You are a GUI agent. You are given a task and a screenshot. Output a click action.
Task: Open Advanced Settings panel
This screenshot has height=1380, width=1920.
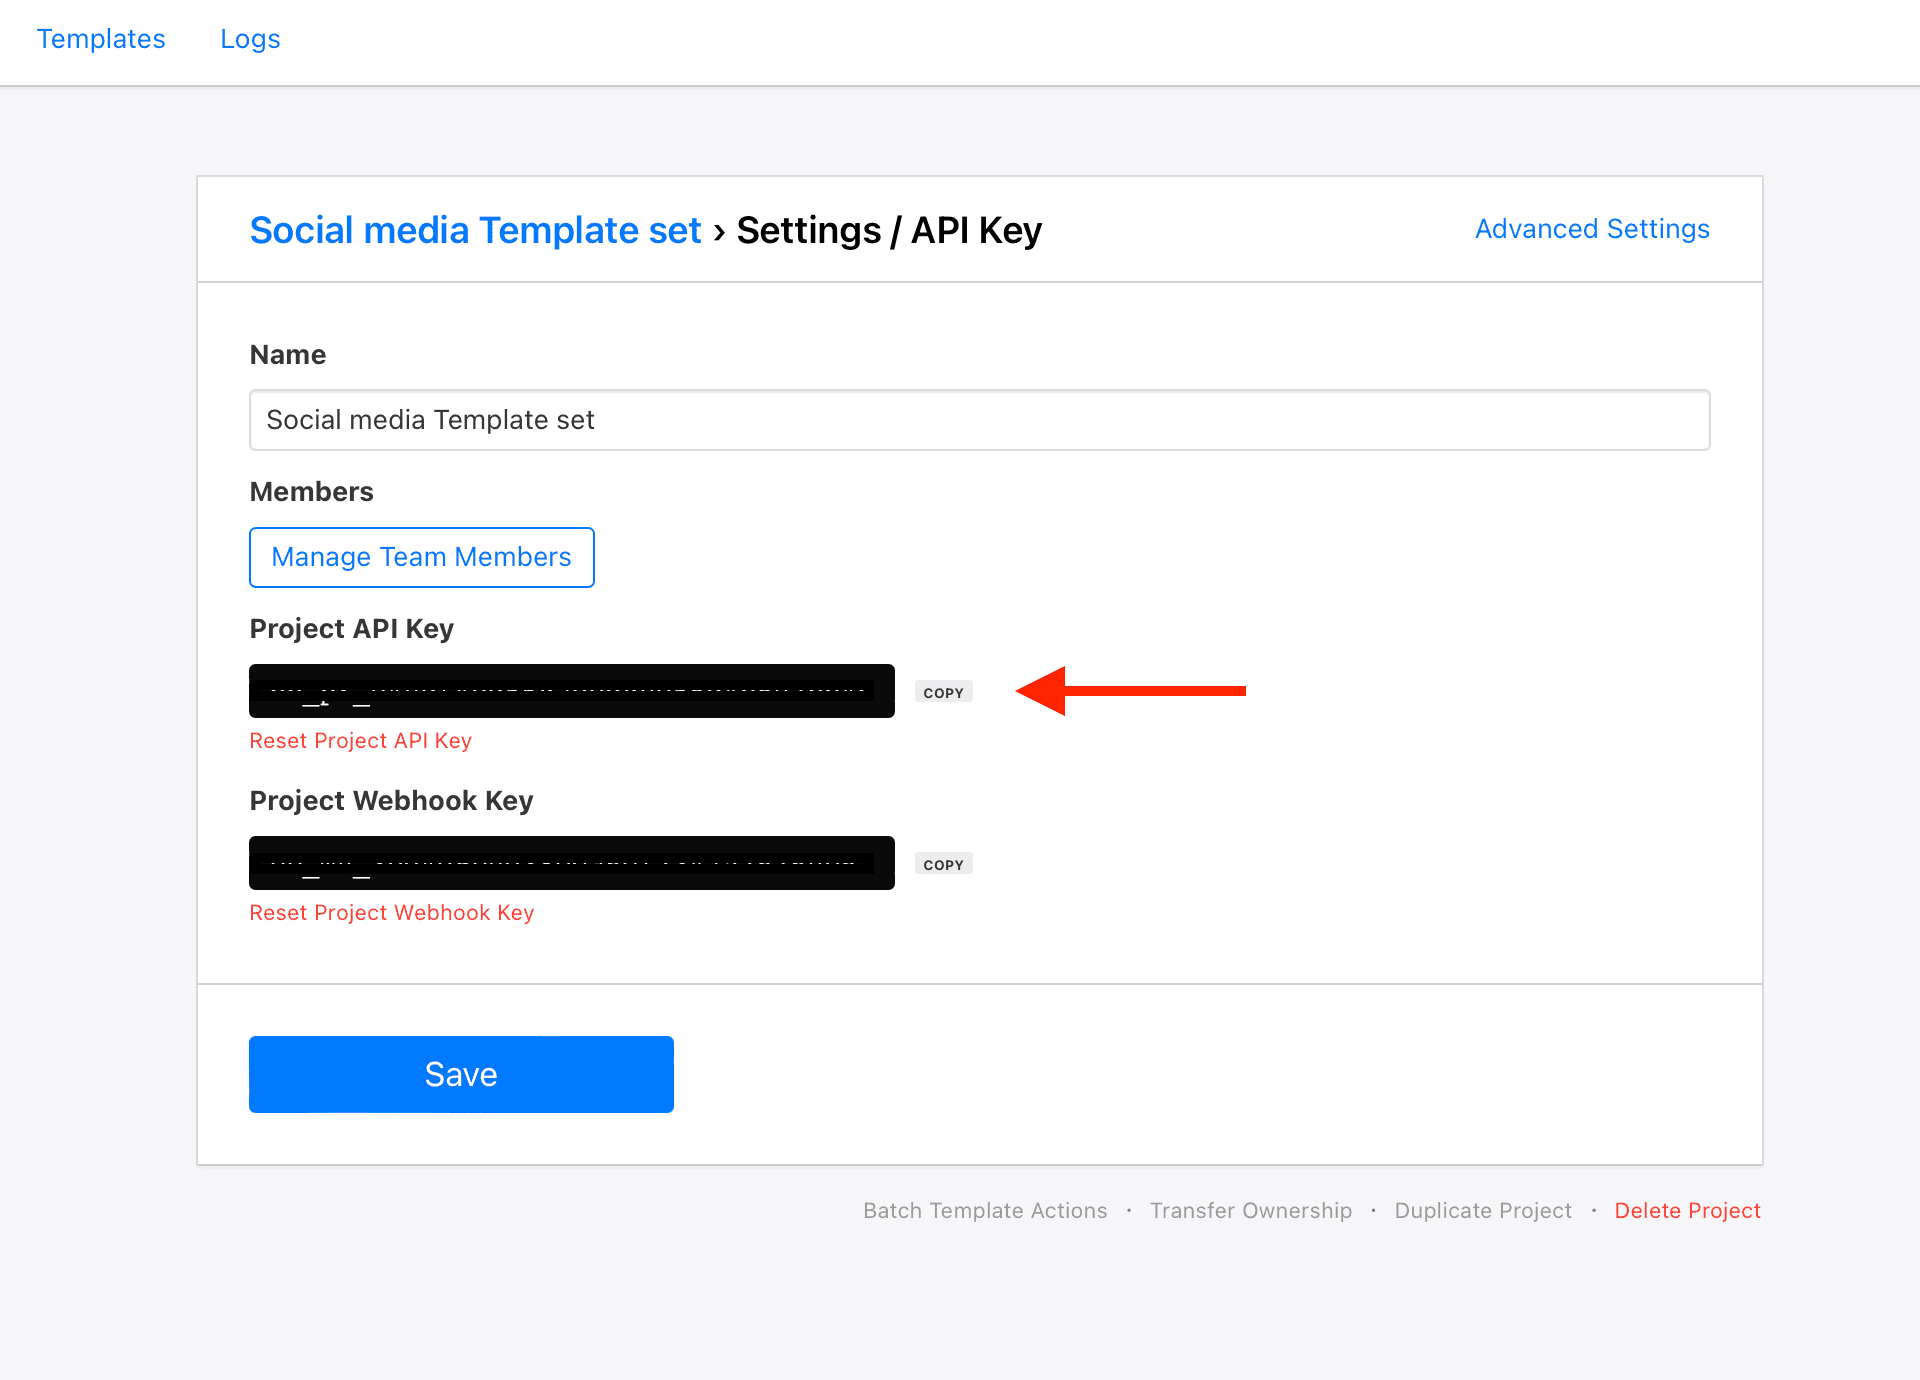coord(1591,228)
